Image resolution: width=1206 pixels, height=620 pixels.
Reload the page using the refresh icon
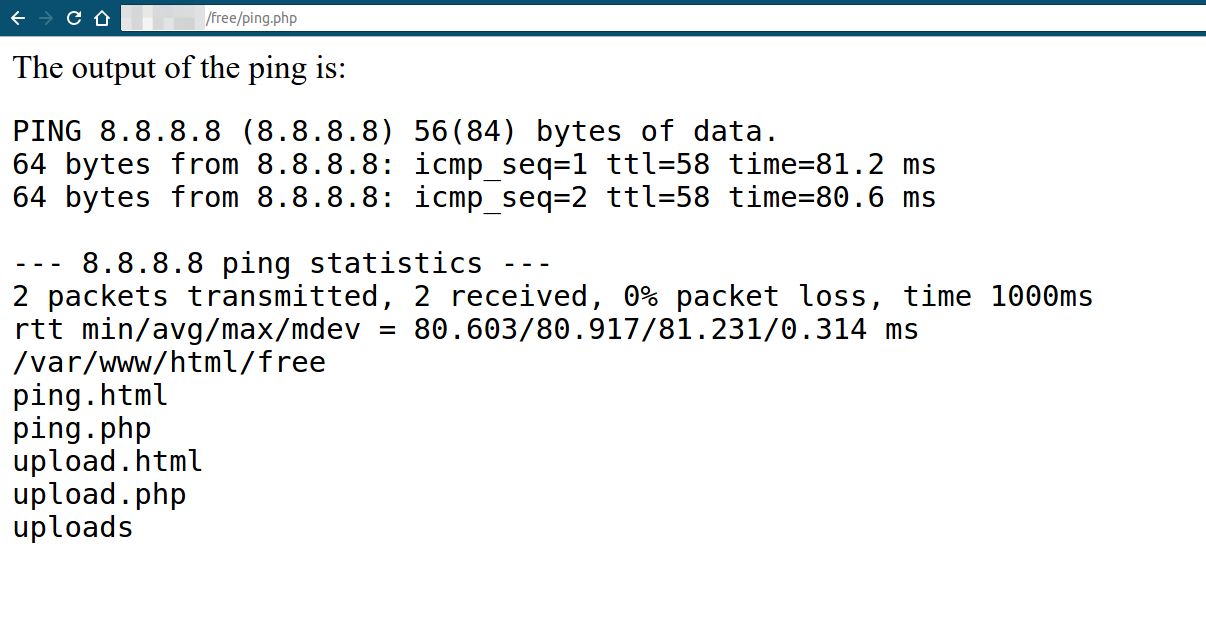[x=73, y=18]
